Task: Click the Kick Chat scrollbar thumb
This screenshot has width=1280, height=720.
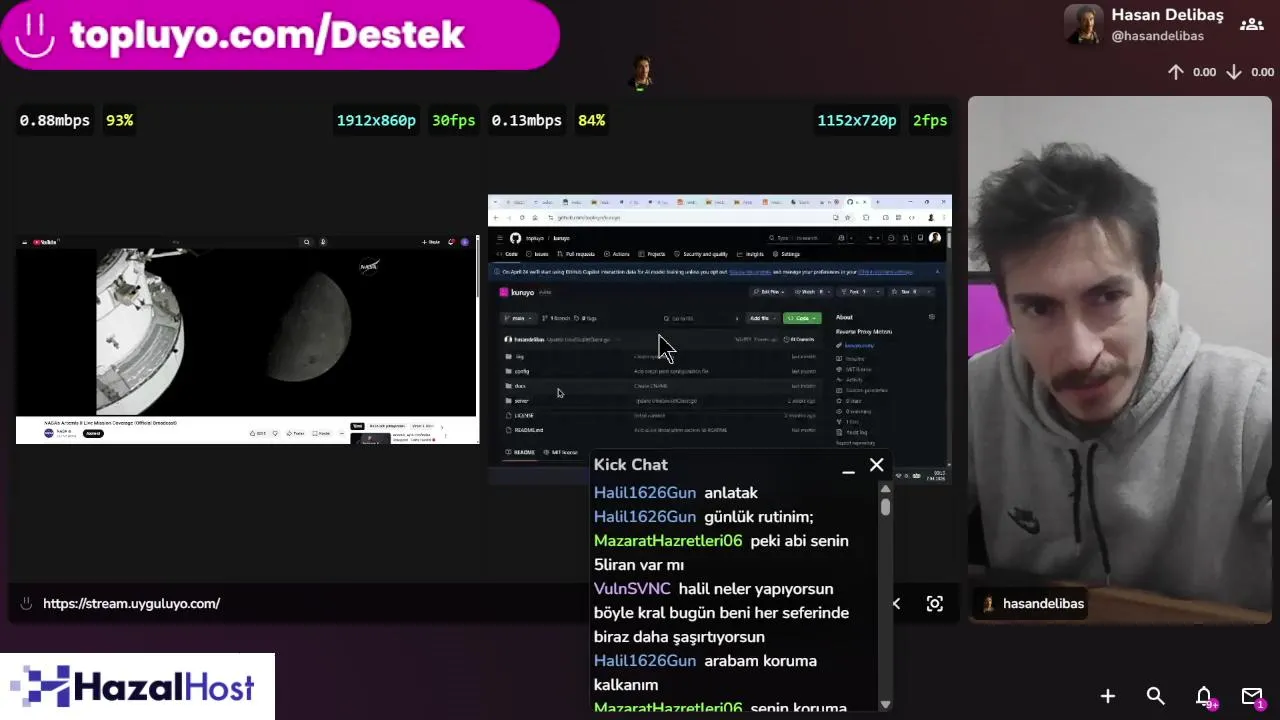Action: point(886,506)
